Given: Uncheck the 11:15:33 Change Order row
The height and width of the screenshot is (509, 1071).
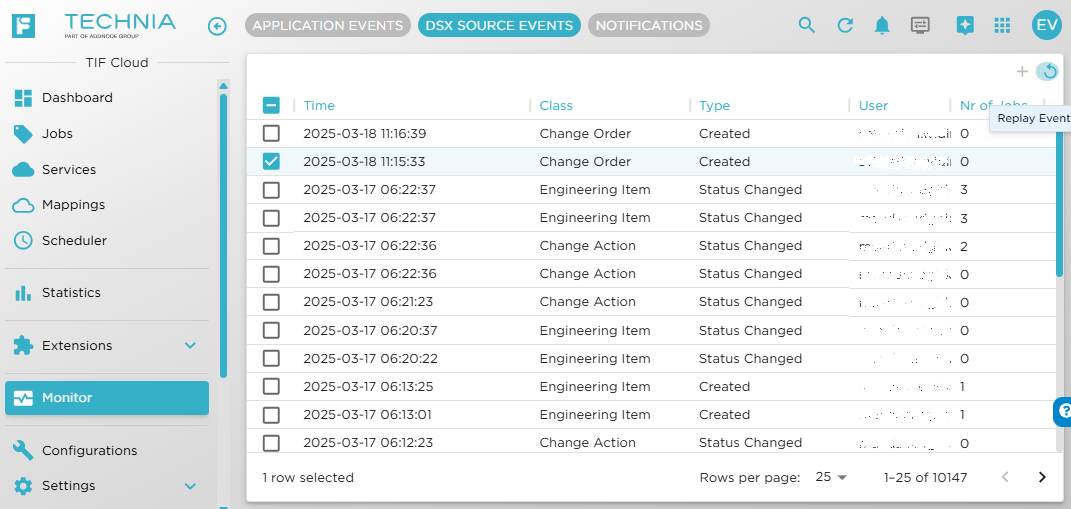Looking at the screenshot, I should click(271, 161).
